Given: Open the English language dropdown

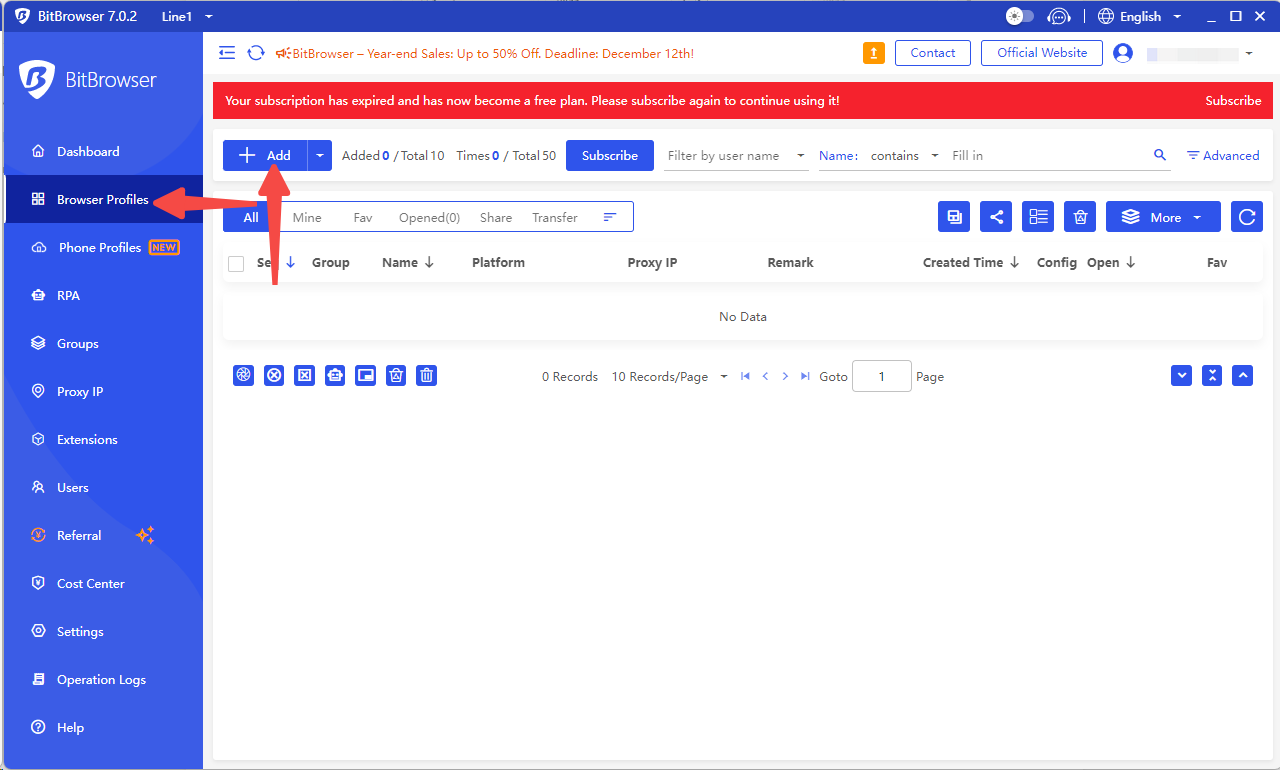Looking at the screenshot, I should click(x=1140, y=16).
